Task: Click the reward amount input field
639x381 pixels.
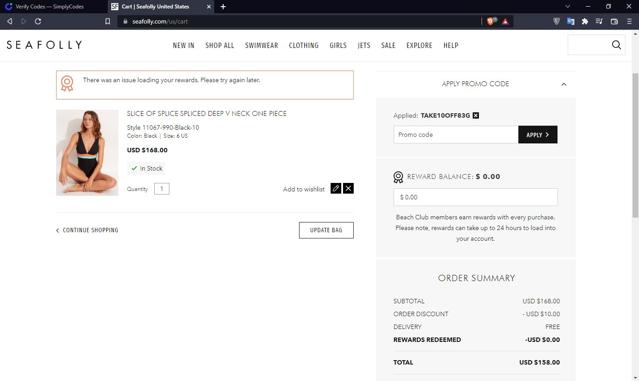Action: (x=475, y=197)
